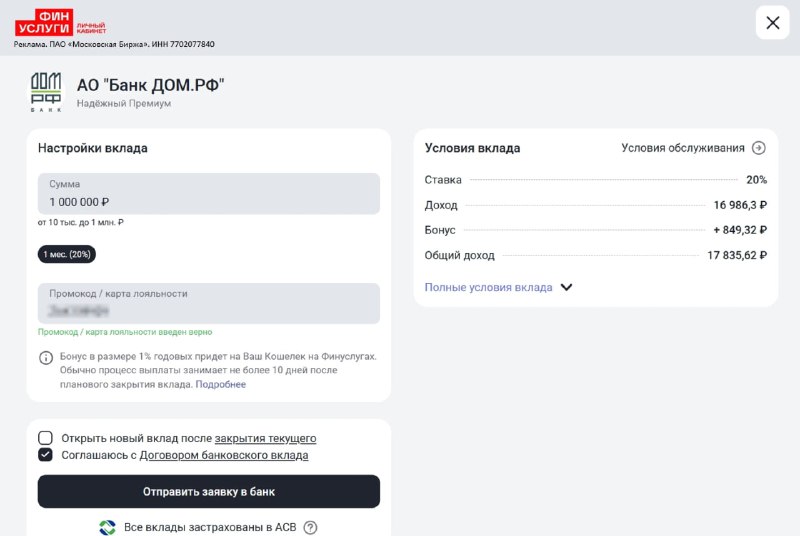Click the от 10 тыс. до 1 млн. hint
Screen dimensions: 800x536
coord(81,222)
